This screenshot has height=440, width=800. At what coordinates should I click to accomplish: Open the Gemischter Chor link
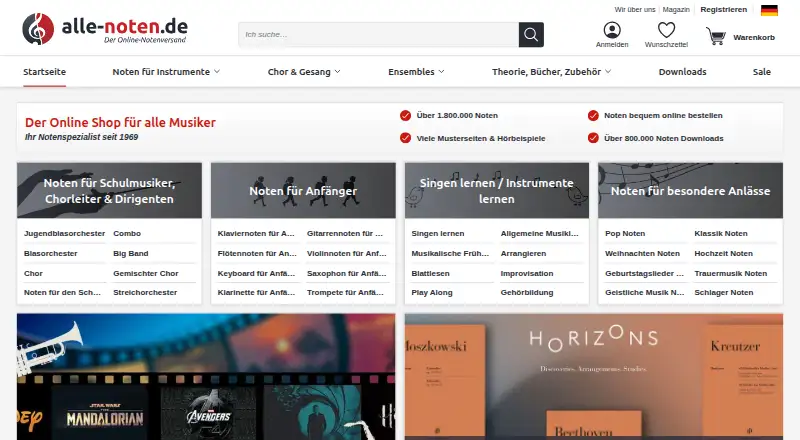[x=146, y=273]
